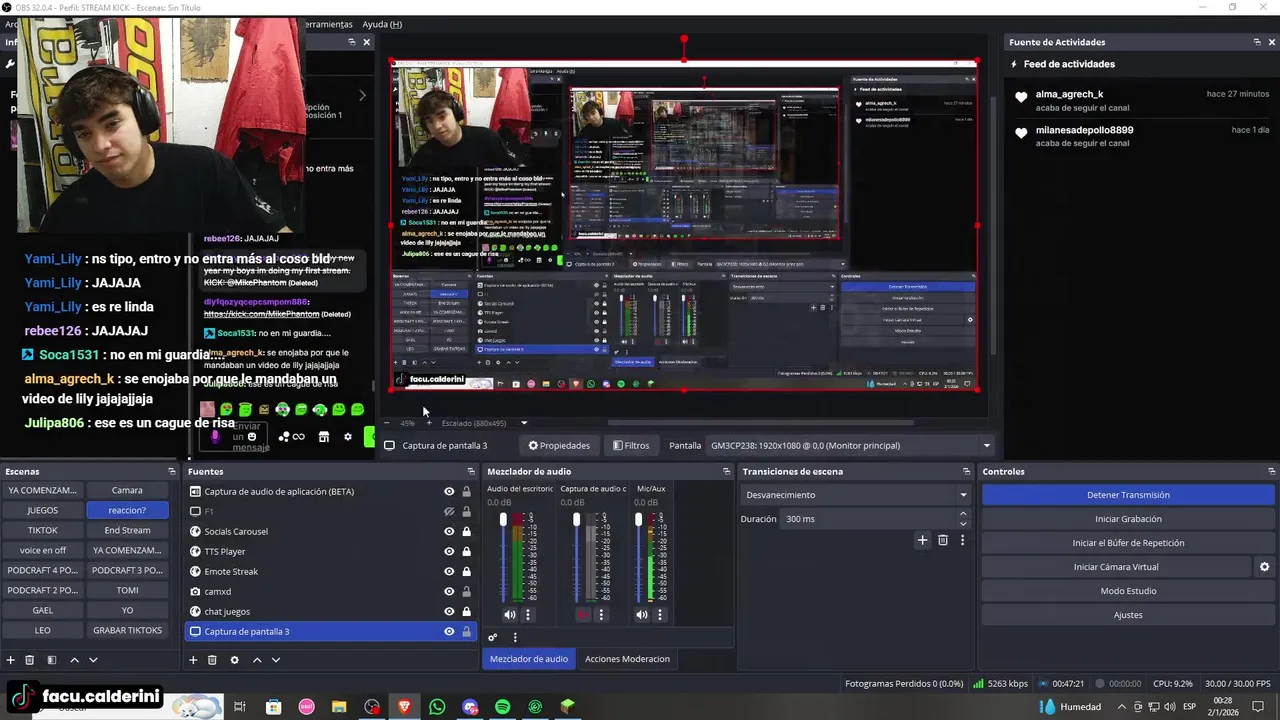
Task: Add a new source in Fuentes panel
Action: (193, 660)
